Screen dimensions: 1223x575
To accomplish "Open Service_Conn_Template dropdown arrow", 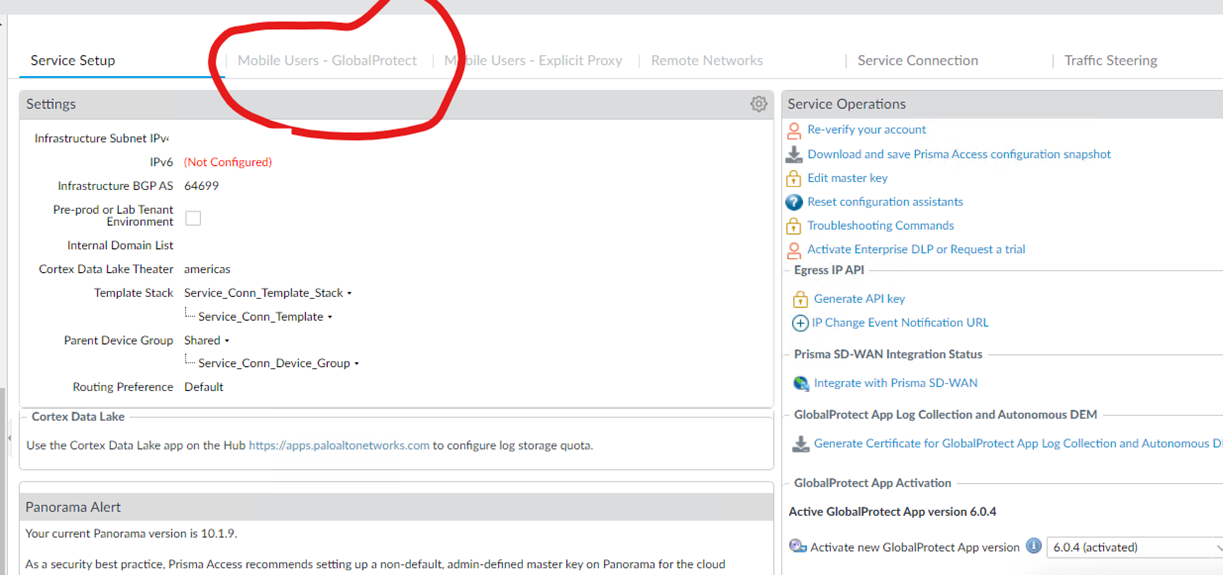I will click(x=330, y=317).
